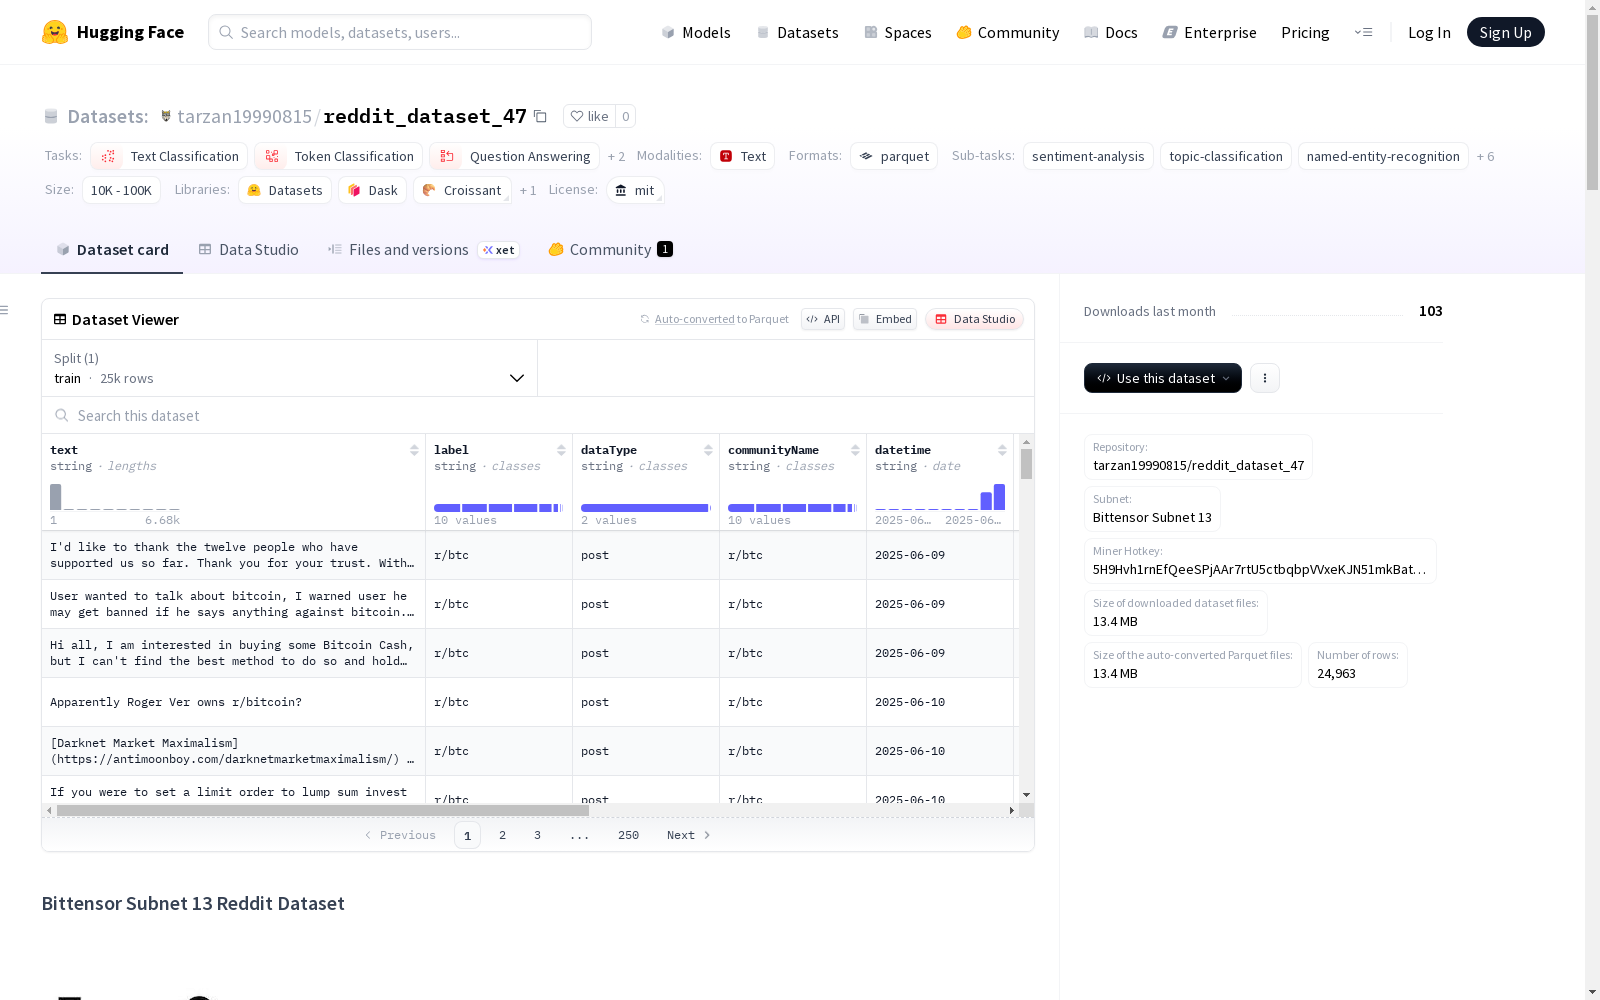Open Docs in top navigation
The height and width of the screenshot is (1000, 1600).
(x=1111, y=32)
